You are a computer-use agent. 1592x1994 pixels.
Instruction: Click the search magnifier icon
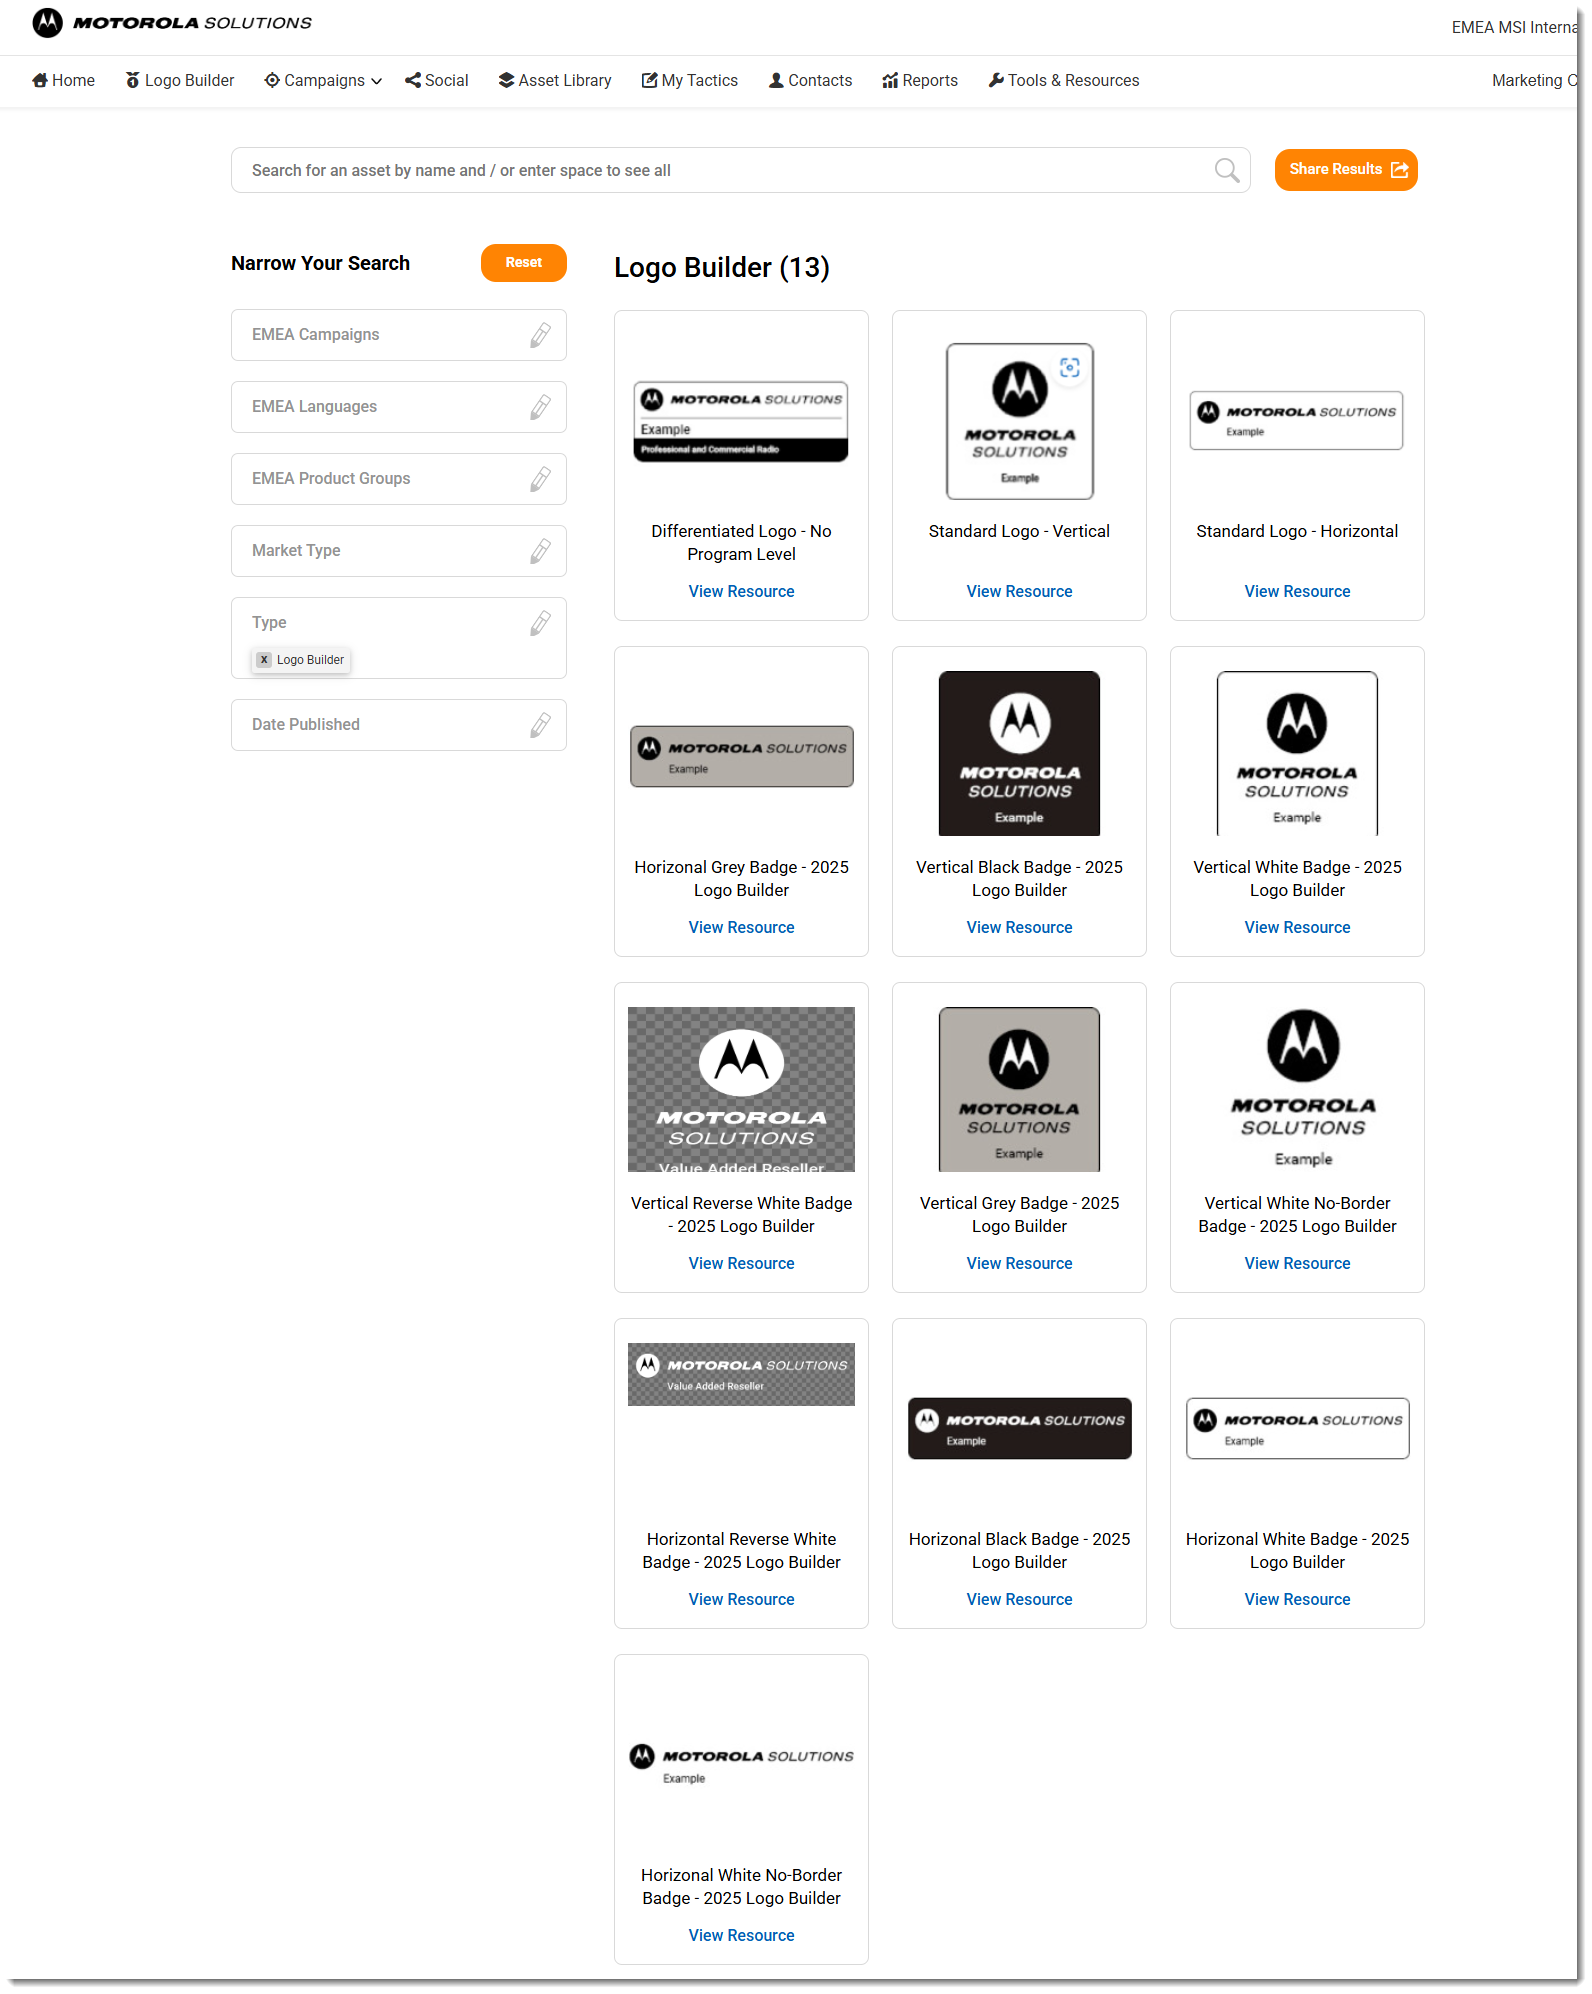1226,171
